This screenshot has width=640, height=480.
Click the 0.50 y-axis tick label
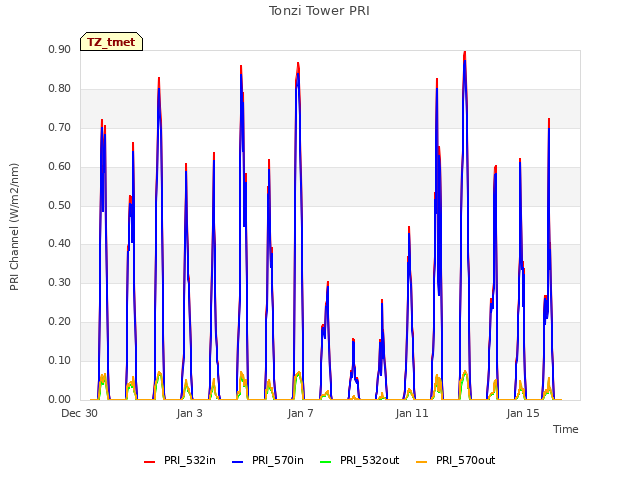point(60,205)
